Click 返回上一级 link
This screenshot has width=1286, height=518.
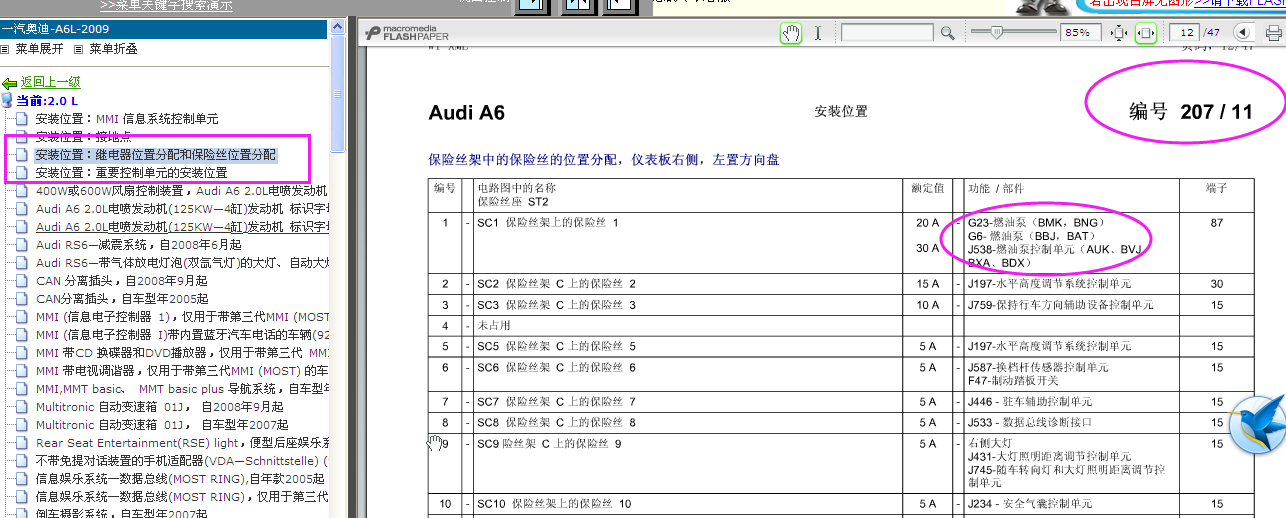point(50,83)
